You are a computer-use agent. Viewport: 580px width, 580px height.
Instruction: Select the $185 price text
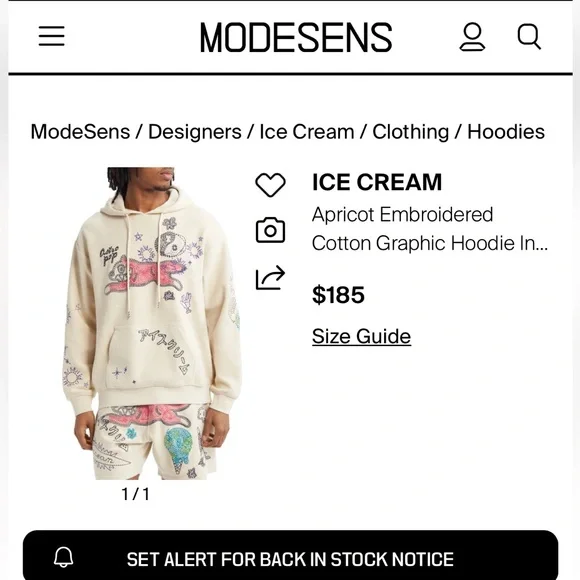pyautogui.click(x=338, y=295)
